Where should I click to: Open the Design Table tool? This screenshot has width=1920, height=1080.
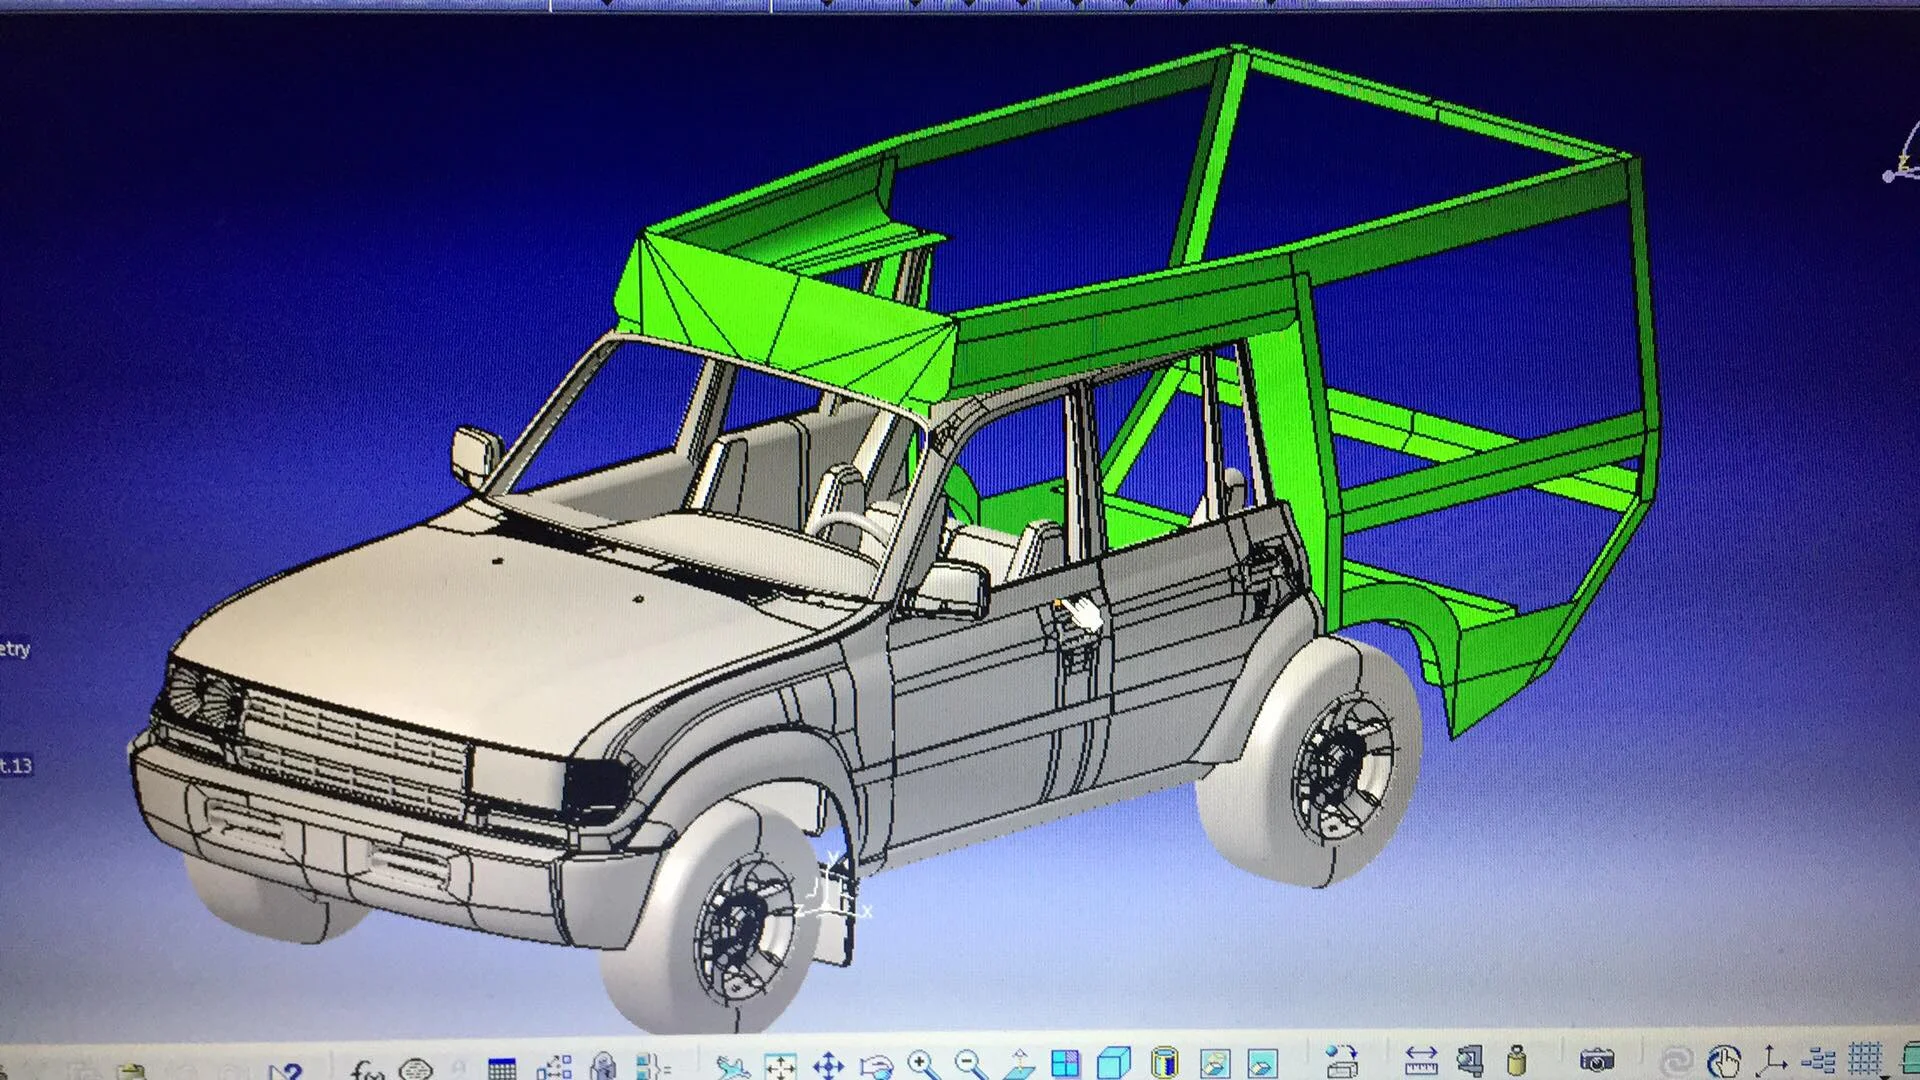[502, 1068]
